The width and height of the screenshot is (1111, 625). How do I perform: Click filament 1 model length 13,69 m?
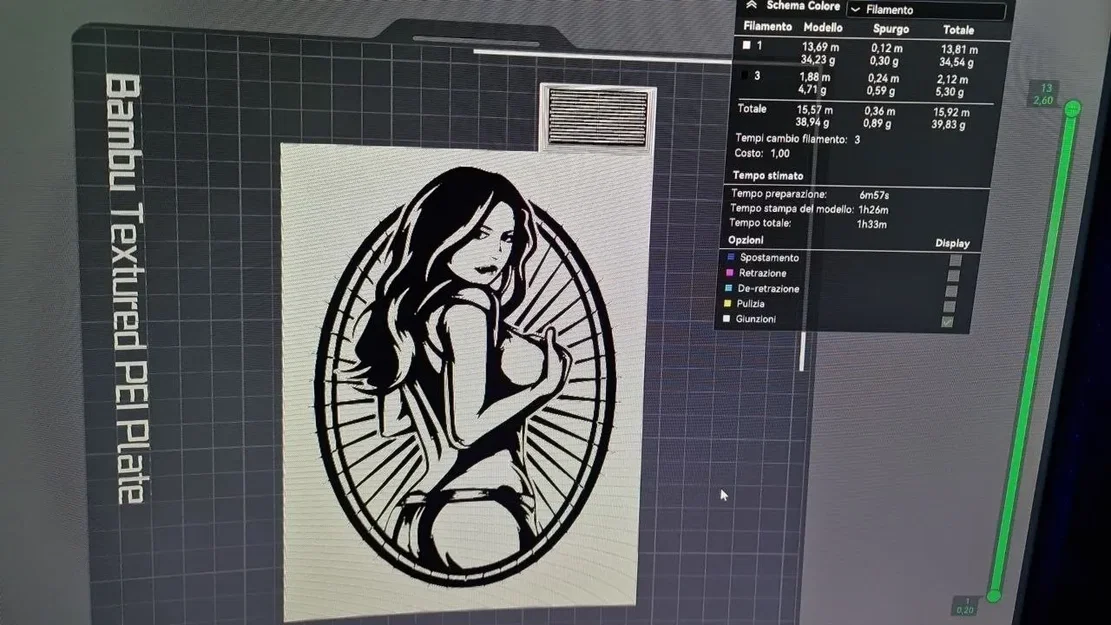coord(820,47)
